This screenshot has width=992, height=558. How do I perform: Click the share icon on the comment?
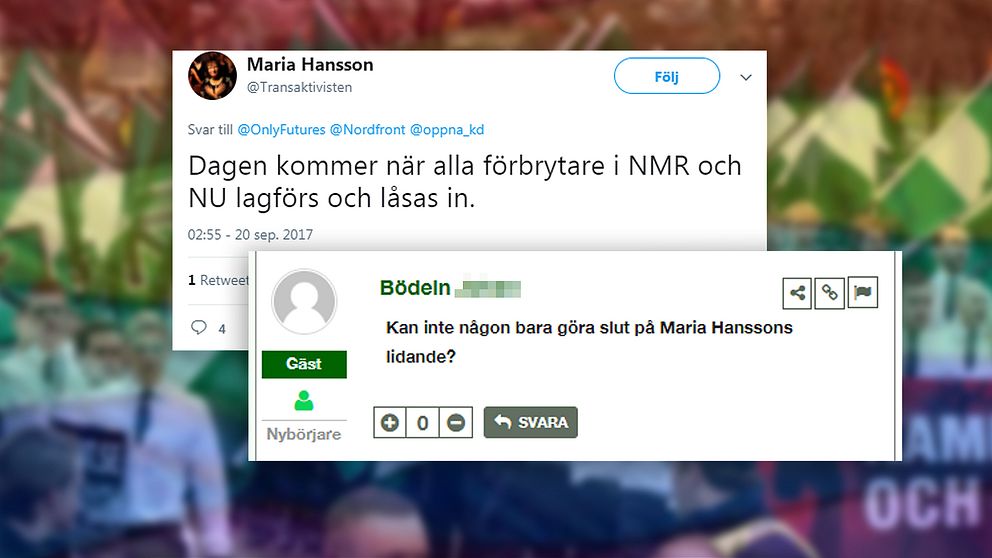[797, 293]
